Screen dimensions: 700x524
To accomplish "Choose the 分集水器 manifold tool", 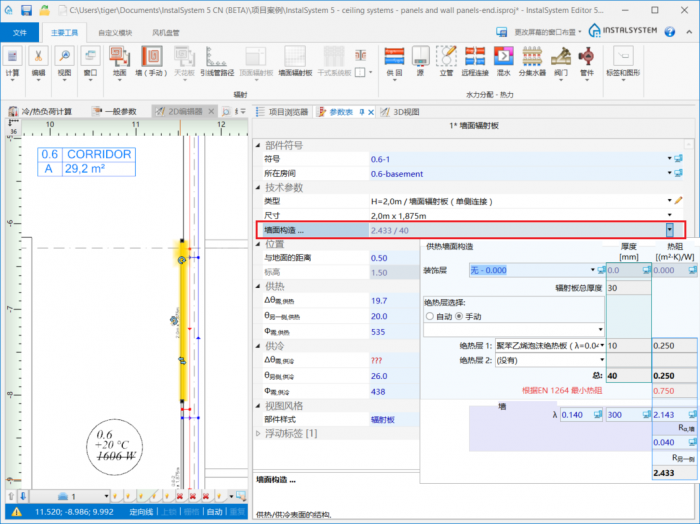I will 531,59.
